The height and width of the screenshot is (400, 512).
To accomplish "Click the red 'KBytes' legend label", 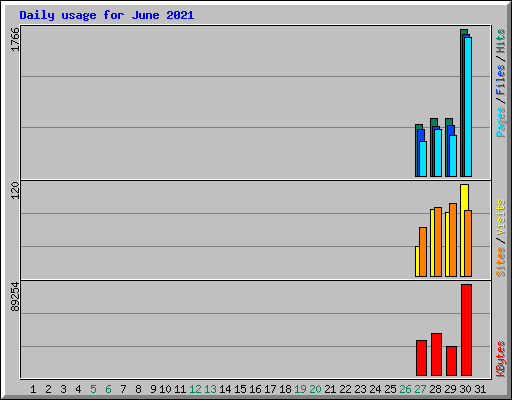I will click(501, 359).
